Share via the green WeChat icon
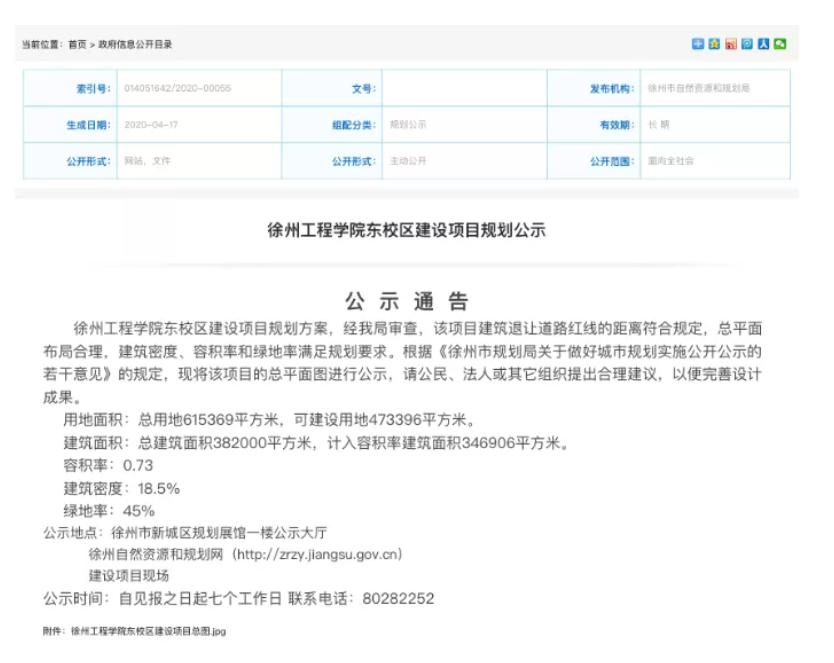This screenshot has width=834, height=663. click(x=780, y=44)
